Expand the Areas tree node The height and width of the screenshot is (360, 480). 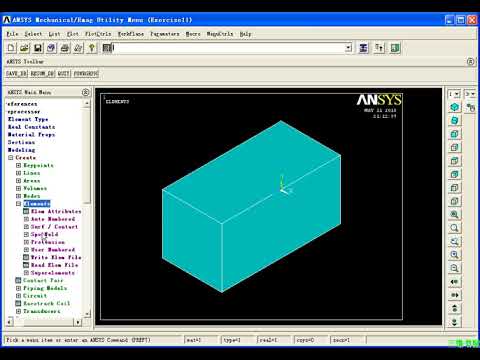[19, 181]
